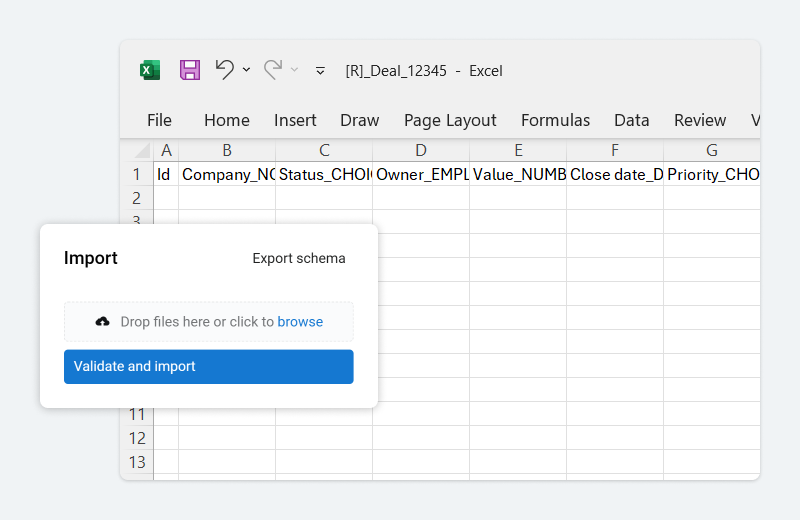Click the cloud upload icon in drop zone
This screenshot has height=520, width=800.
[x=103, y=321]
